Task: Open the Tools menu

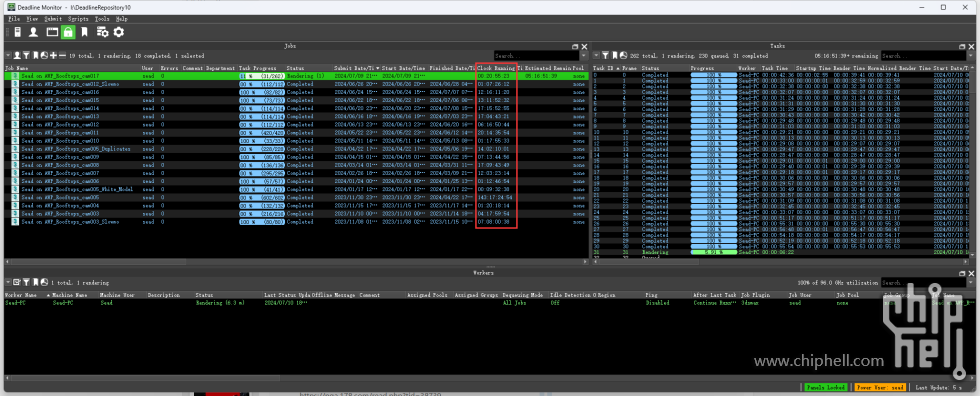Action: (x=102, y=19)
